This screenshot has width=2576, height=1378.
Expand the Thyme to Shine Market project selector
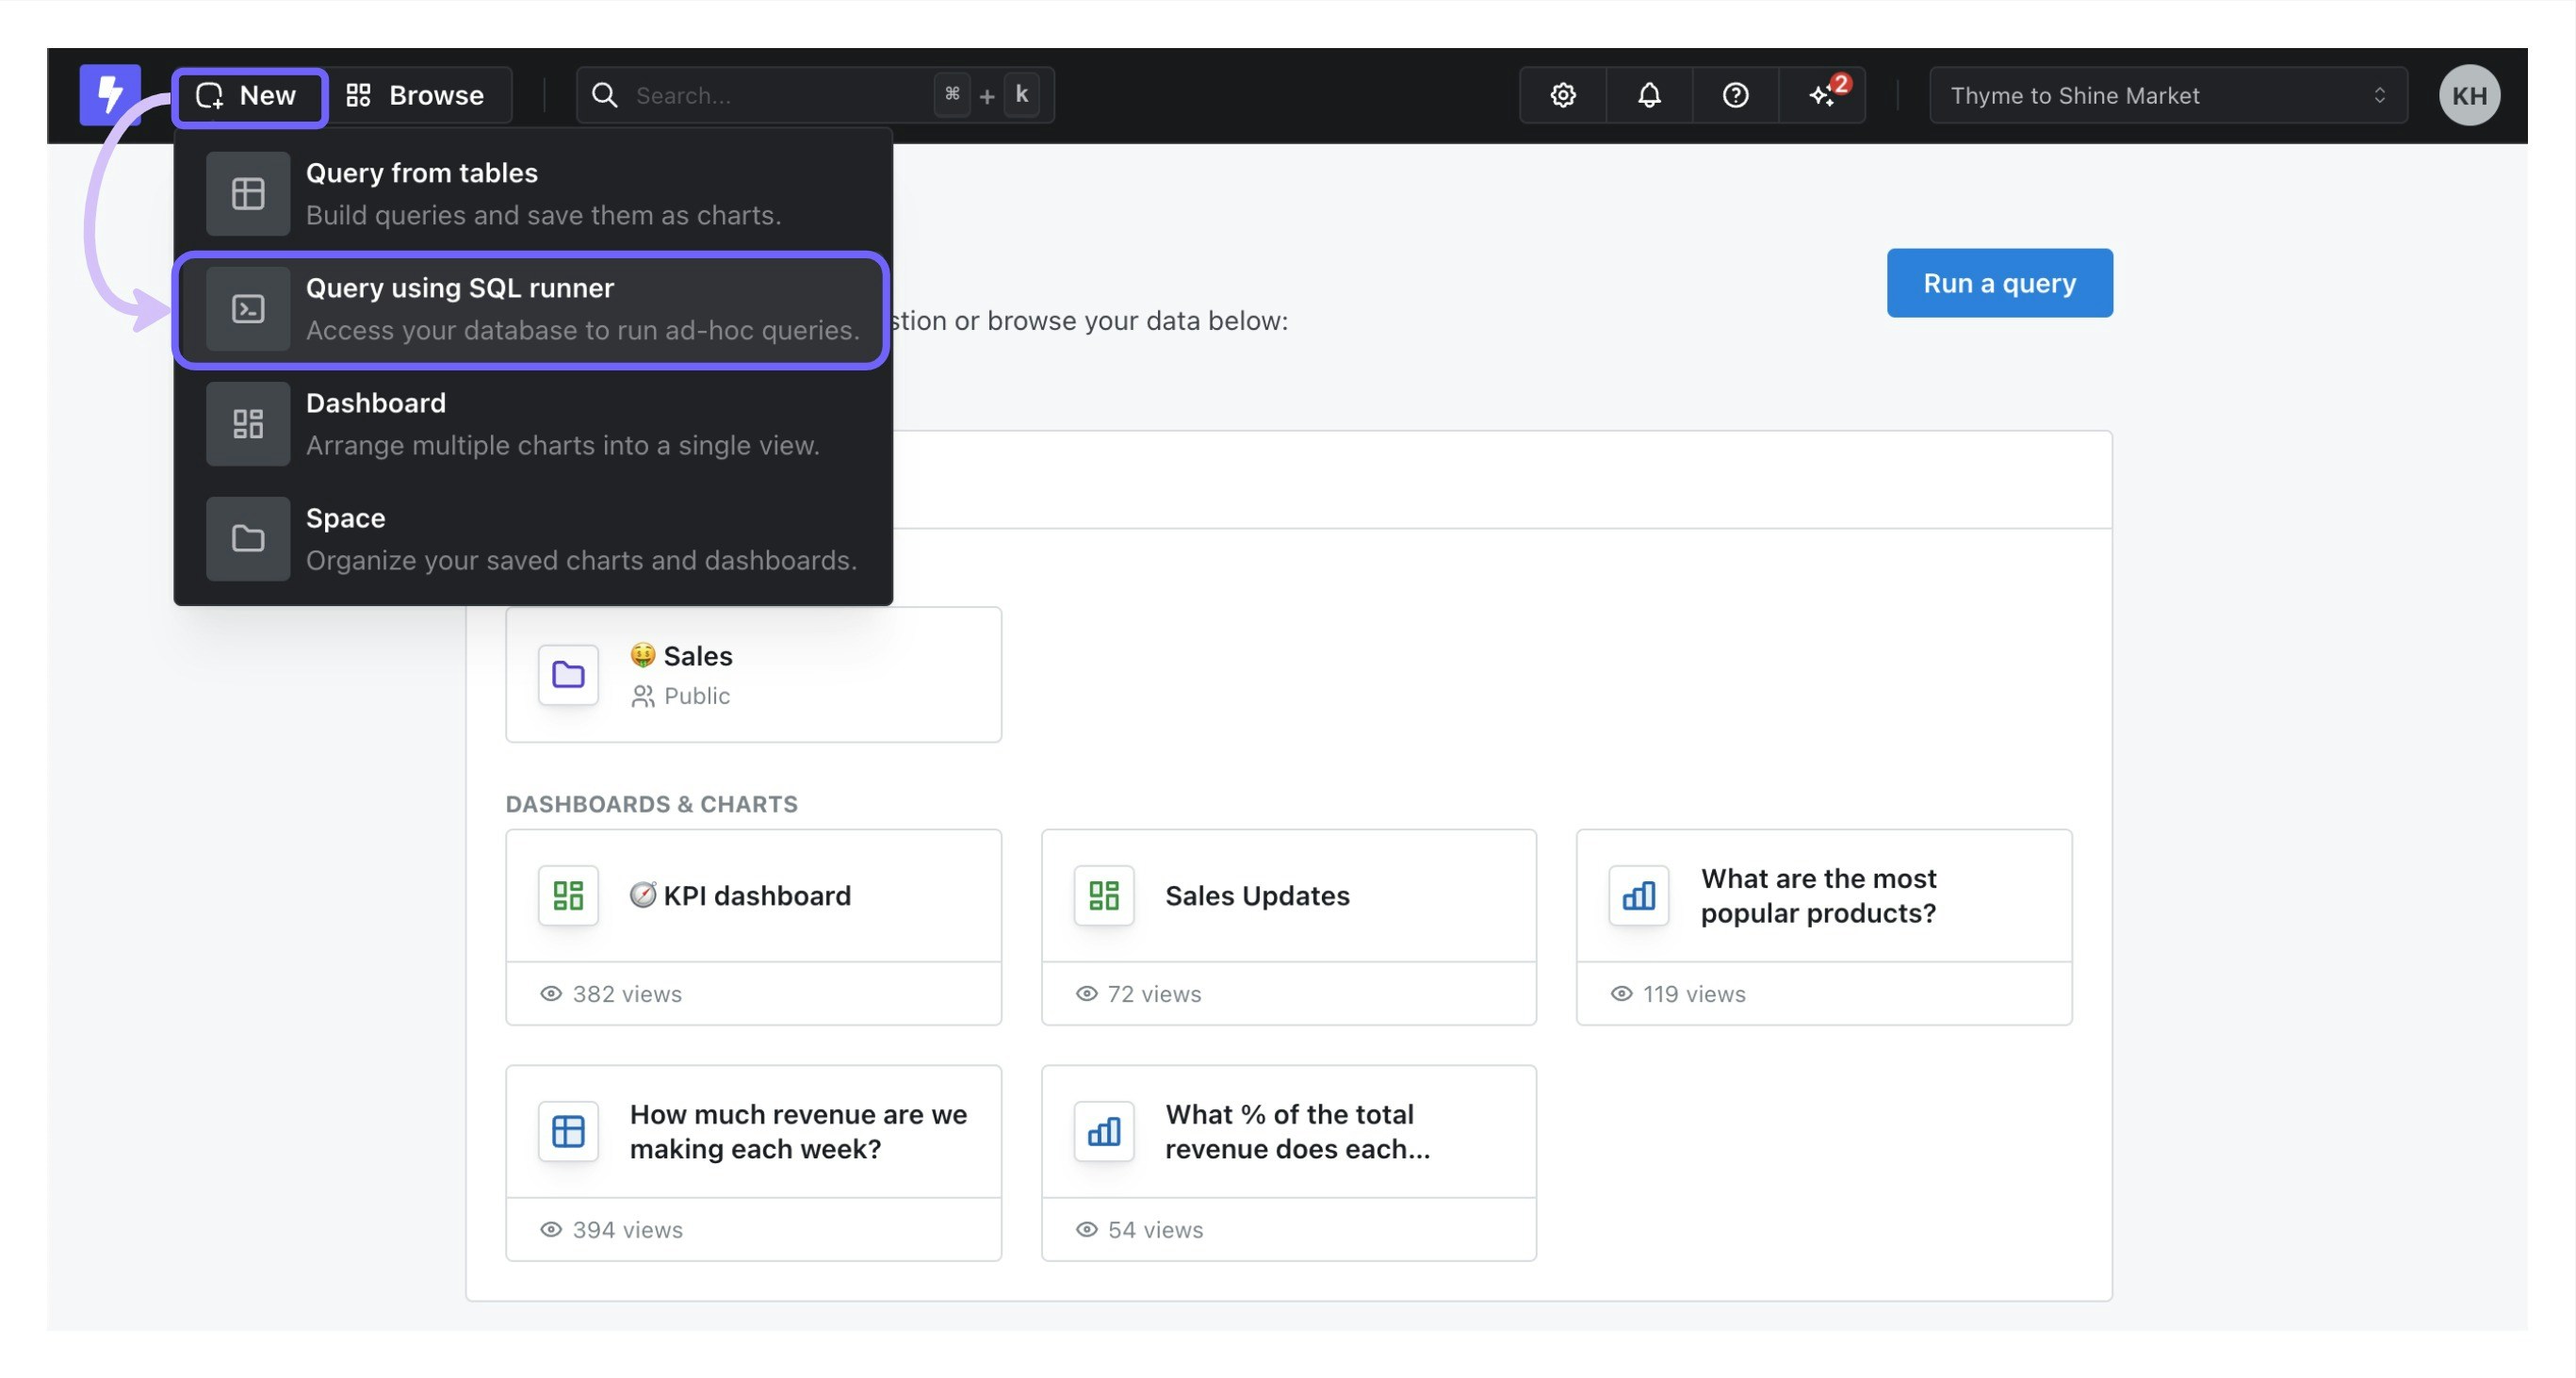[2167, 95]
